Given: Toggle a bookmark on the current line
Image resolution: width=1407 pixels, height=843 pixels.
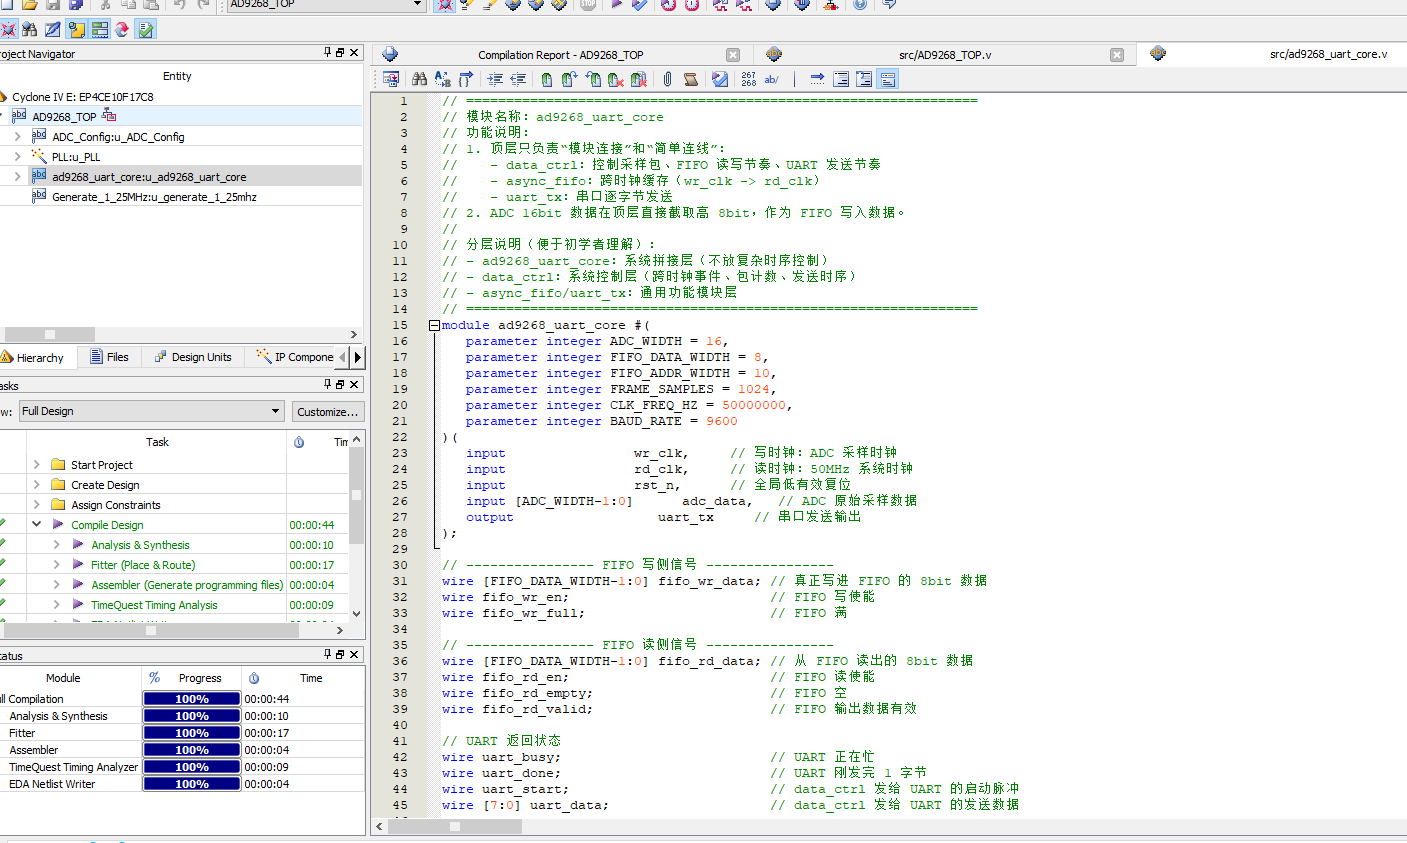Looking at the screenshot, I should tap(547, 79).
